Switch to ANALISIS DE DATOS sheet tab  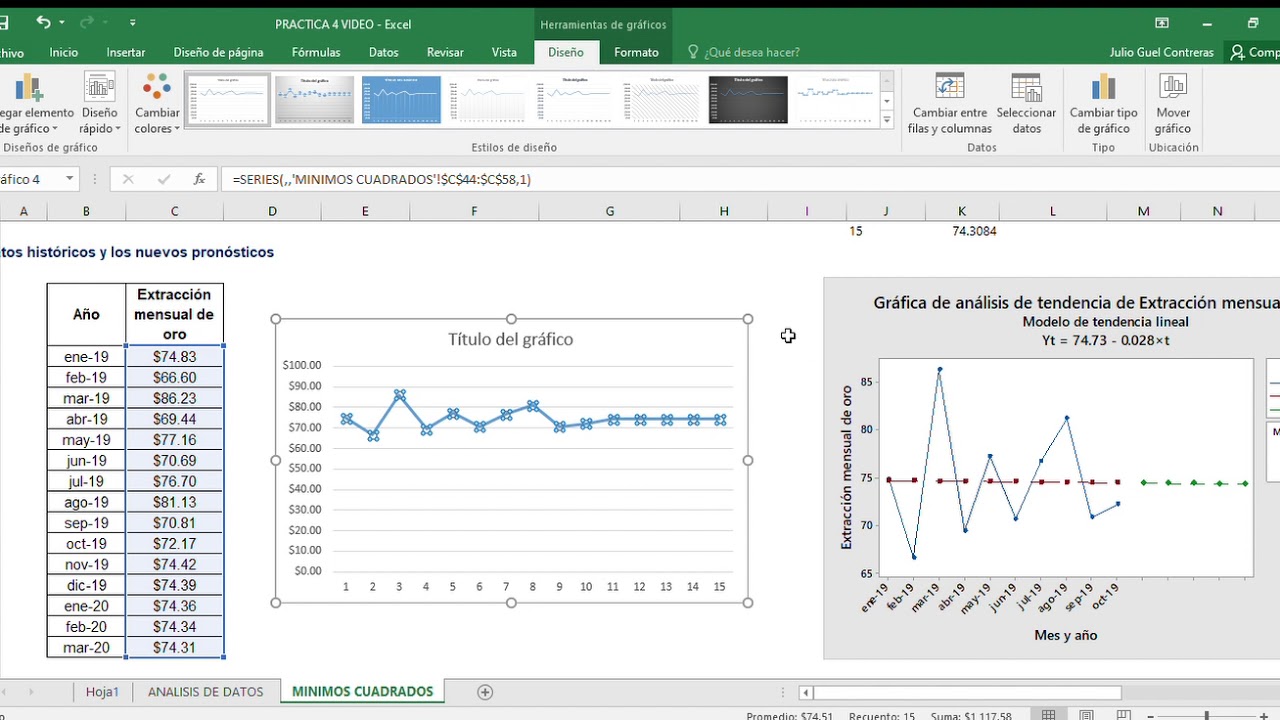(205, 692)
